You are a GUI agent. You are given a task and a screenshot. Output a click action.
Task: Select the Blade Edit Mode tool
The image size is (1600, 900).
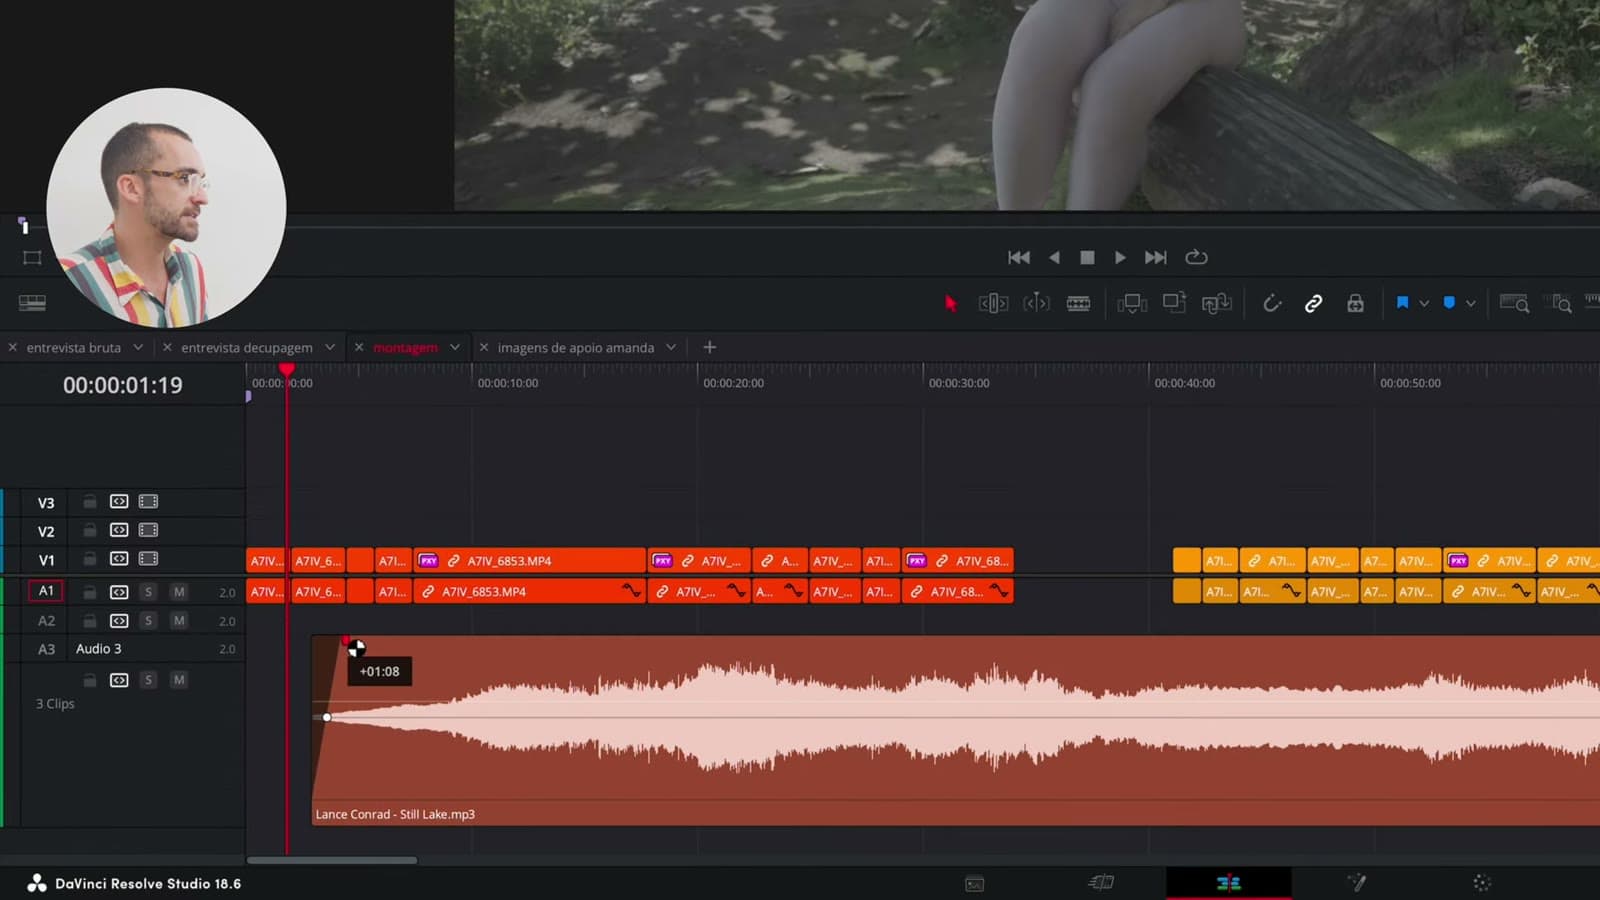pyautogui.click(x=1078, y=303)
